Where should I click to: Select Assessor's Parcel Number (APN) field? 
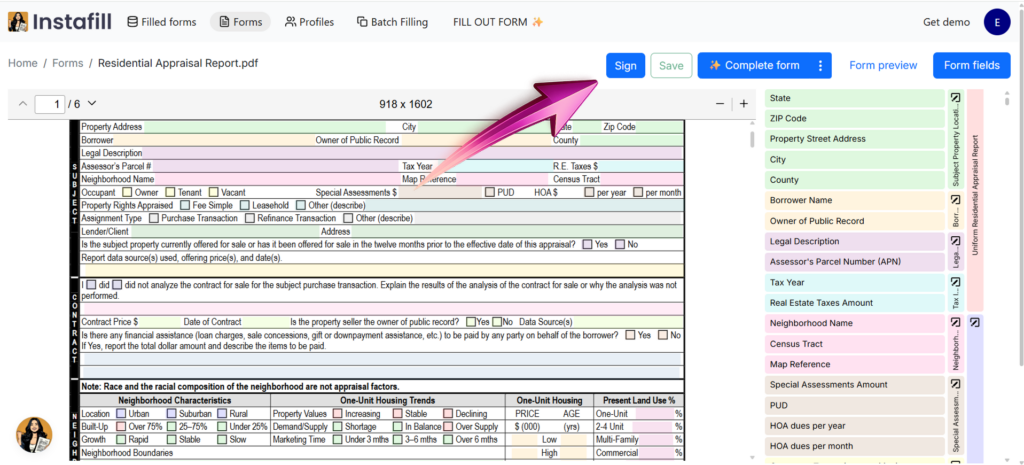pyautogui.click(x=854, y=262)
